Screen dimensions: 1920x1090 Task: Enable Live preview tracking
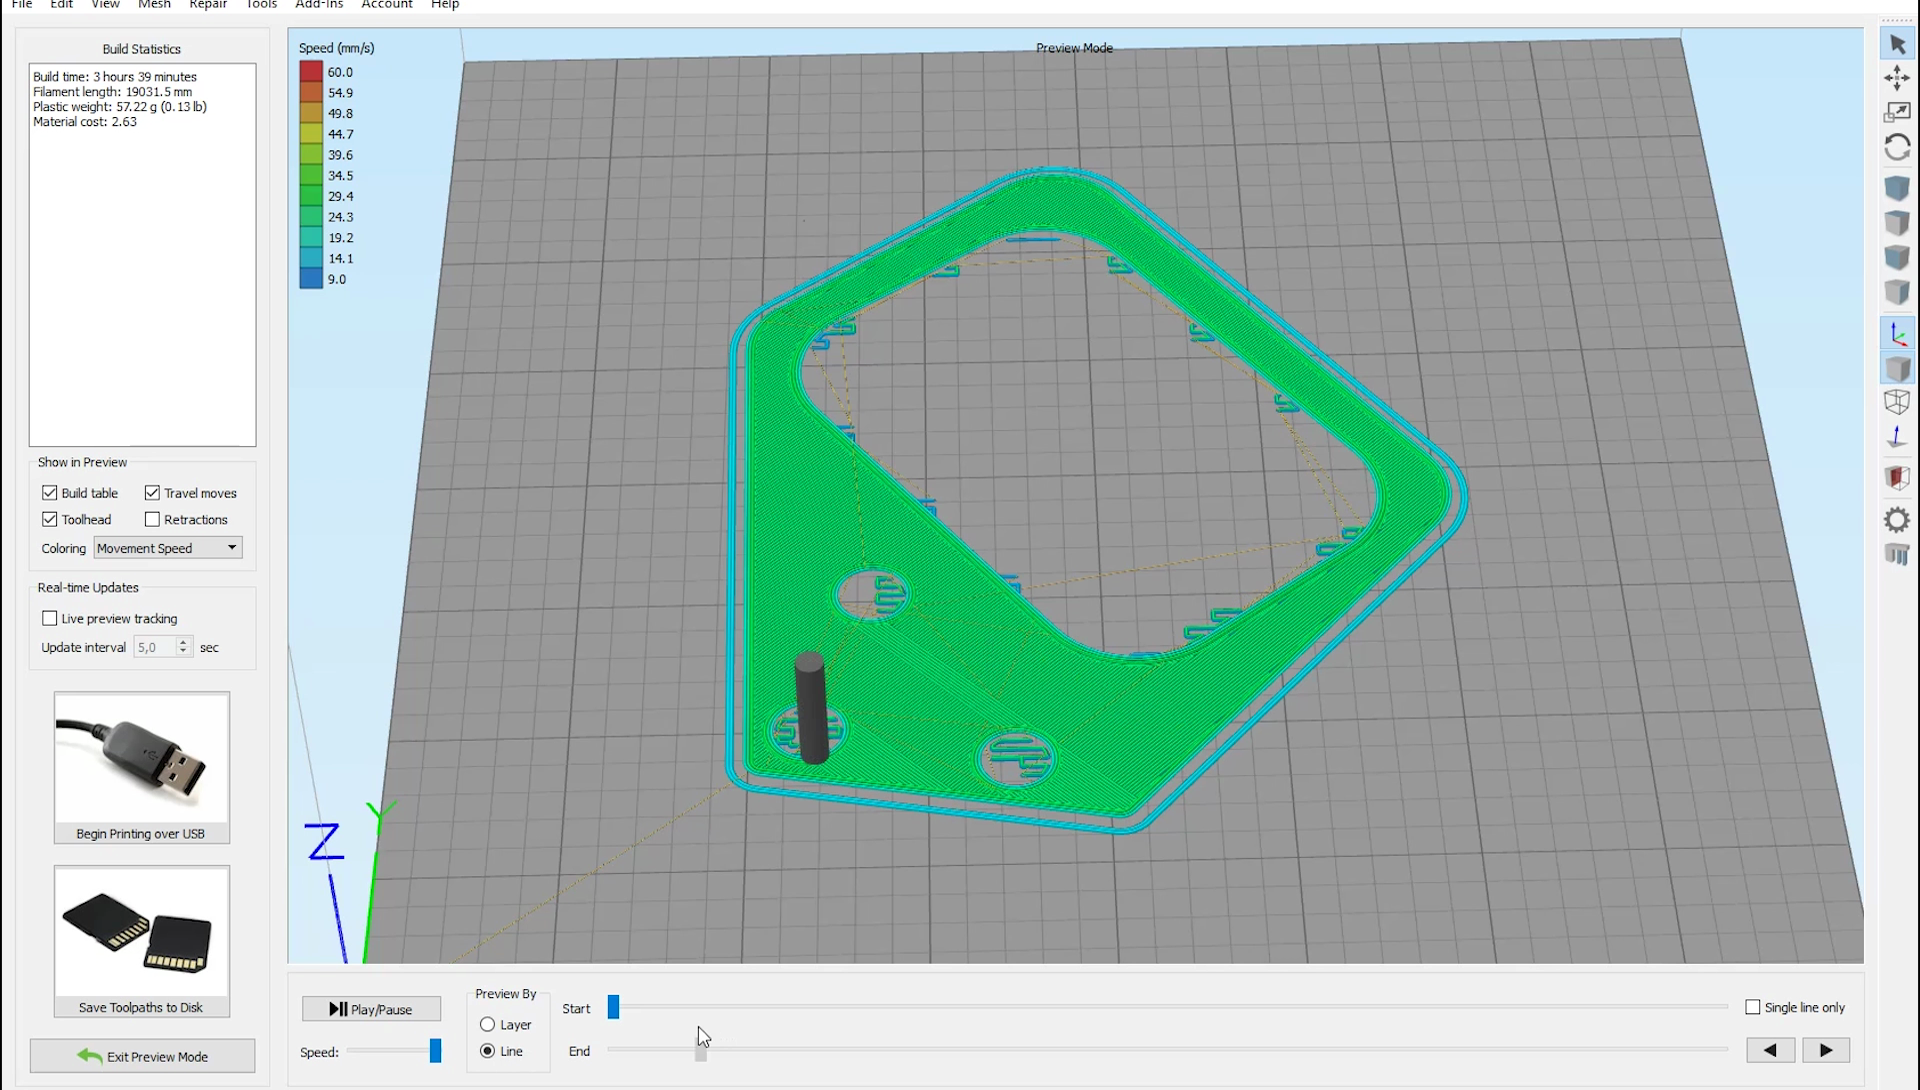coord(50,618)
